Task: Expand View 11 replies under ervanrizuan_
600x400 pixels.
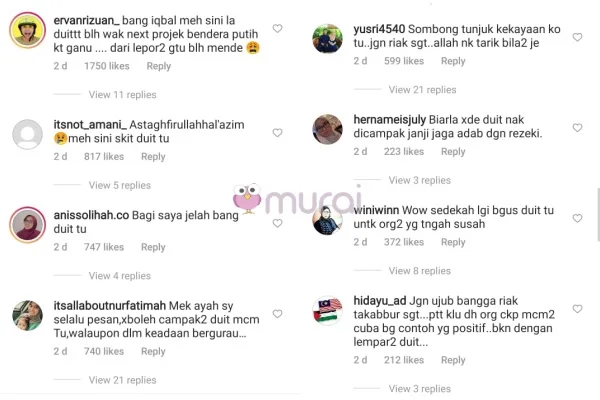Action: coord(122,95)
